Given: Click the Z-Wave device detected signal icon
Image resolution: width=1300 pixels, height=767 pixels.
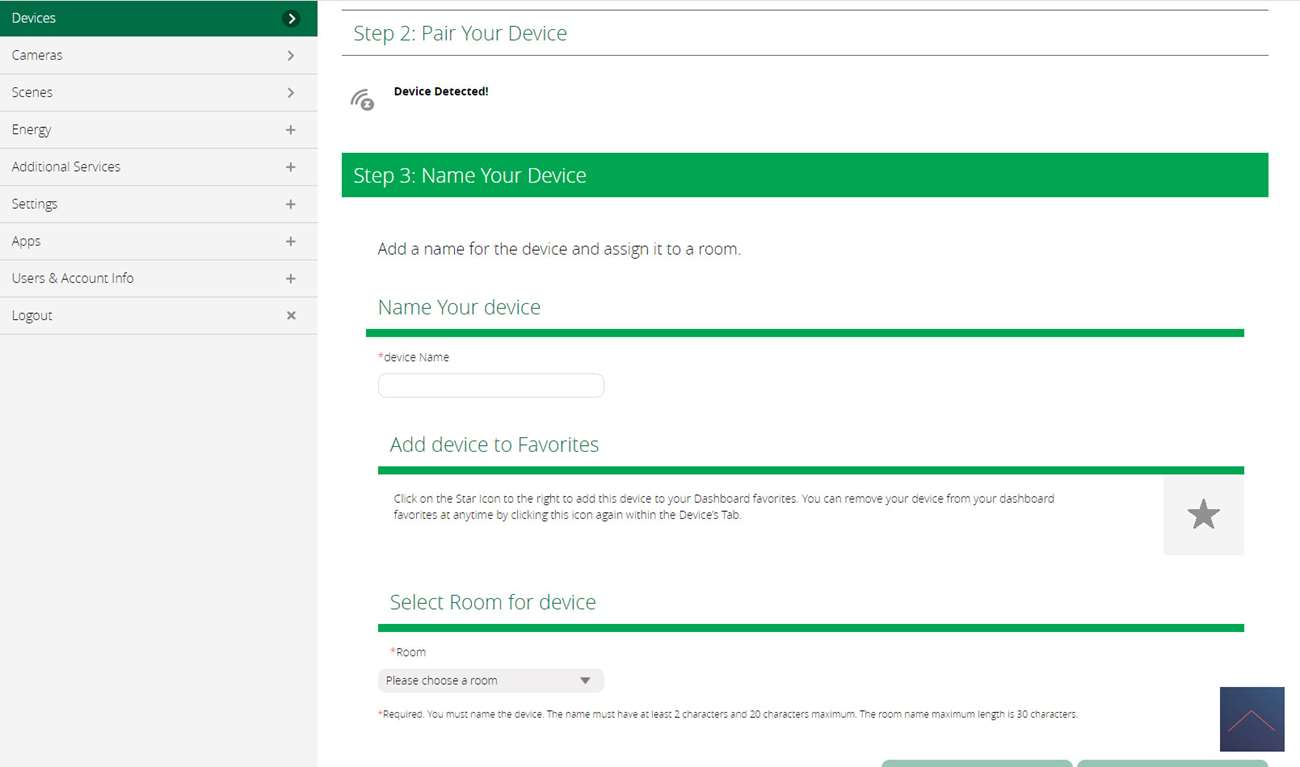Looking at the screenshot, I should coord(362,99).
